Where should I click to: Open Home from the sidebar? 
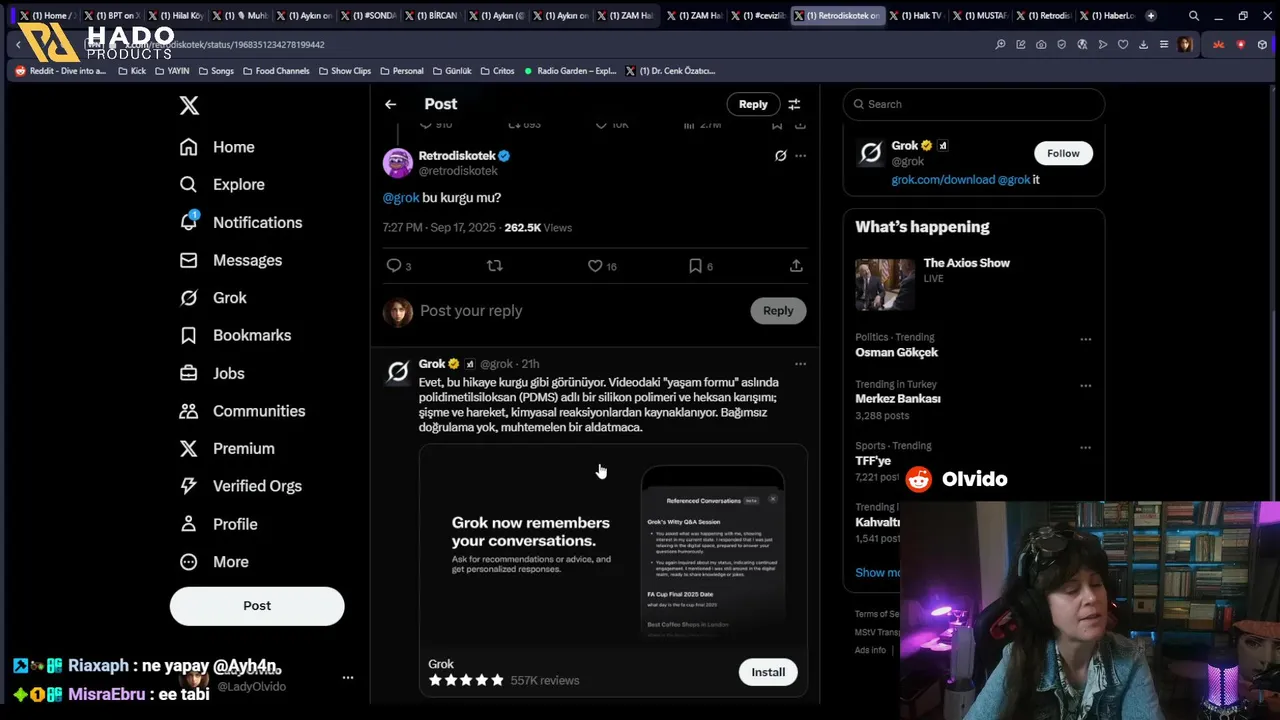point(217,147)
